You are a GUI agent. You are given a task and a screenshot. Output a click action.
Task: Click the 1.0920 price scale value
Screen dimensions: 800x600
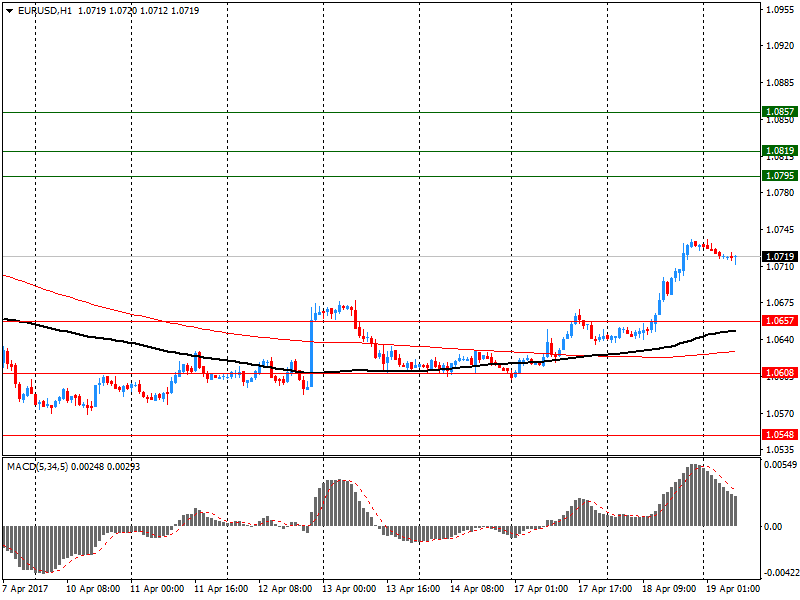(781, 46)
